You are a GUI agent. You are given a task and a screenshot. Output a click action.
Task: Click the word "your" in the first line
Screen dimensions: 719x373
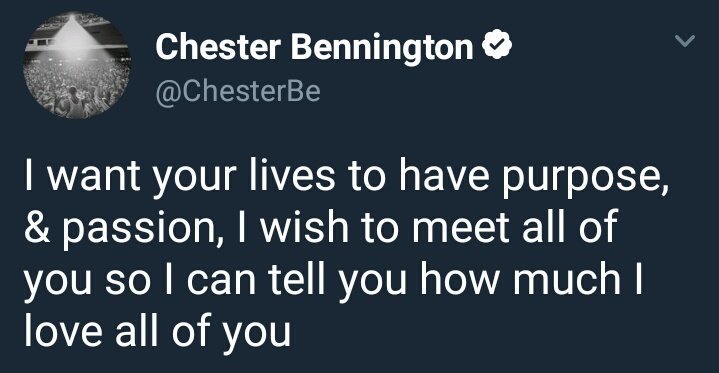tap(195, 180)
